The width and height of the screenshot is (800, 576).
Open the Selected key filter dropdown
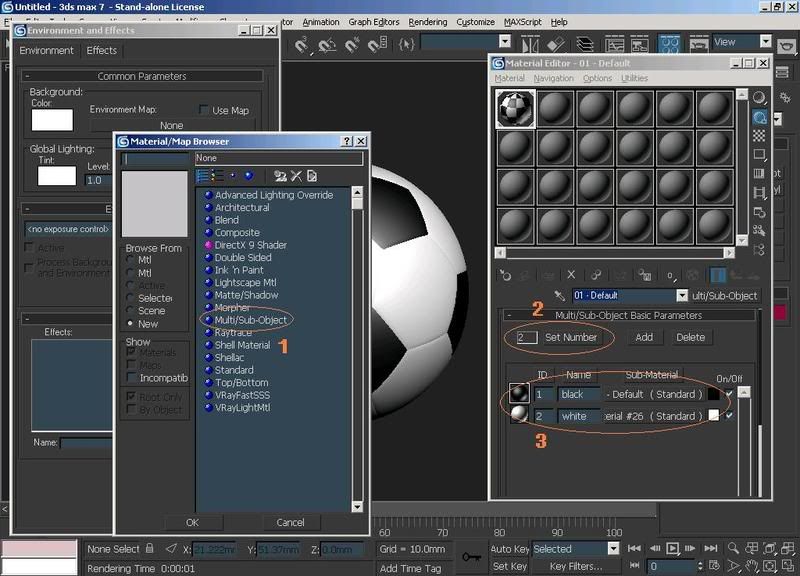click(613, 548)
